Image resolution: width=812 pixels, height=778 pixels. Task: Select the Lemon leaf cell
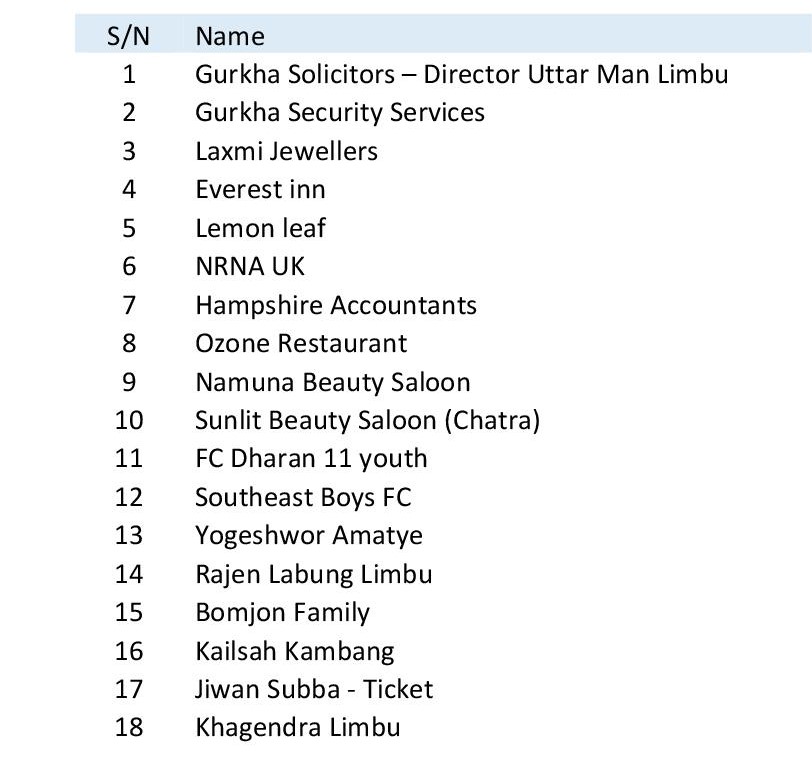point(260,228)
